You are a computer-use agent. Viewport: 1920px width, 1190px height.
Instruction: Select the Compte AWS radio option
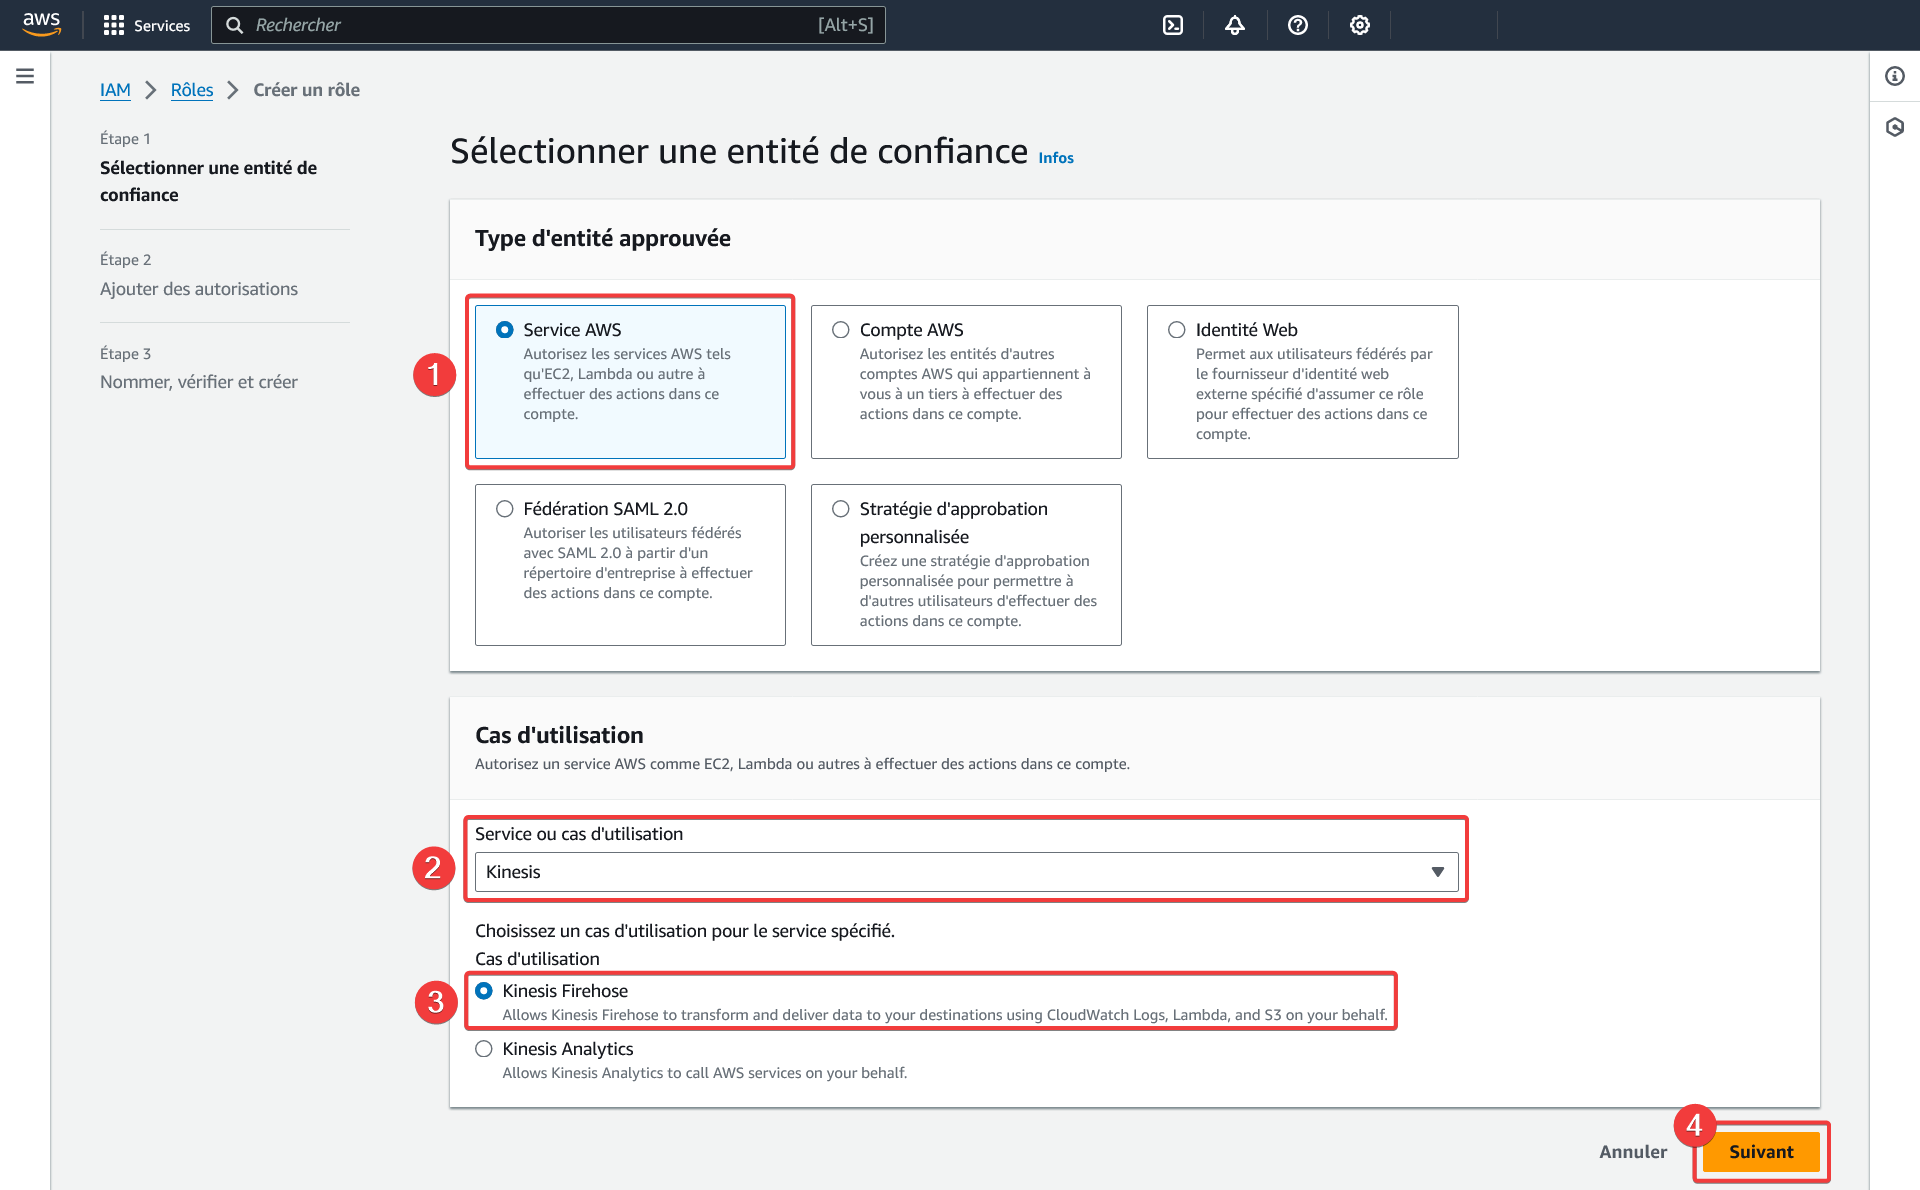(x=841, y=330)
